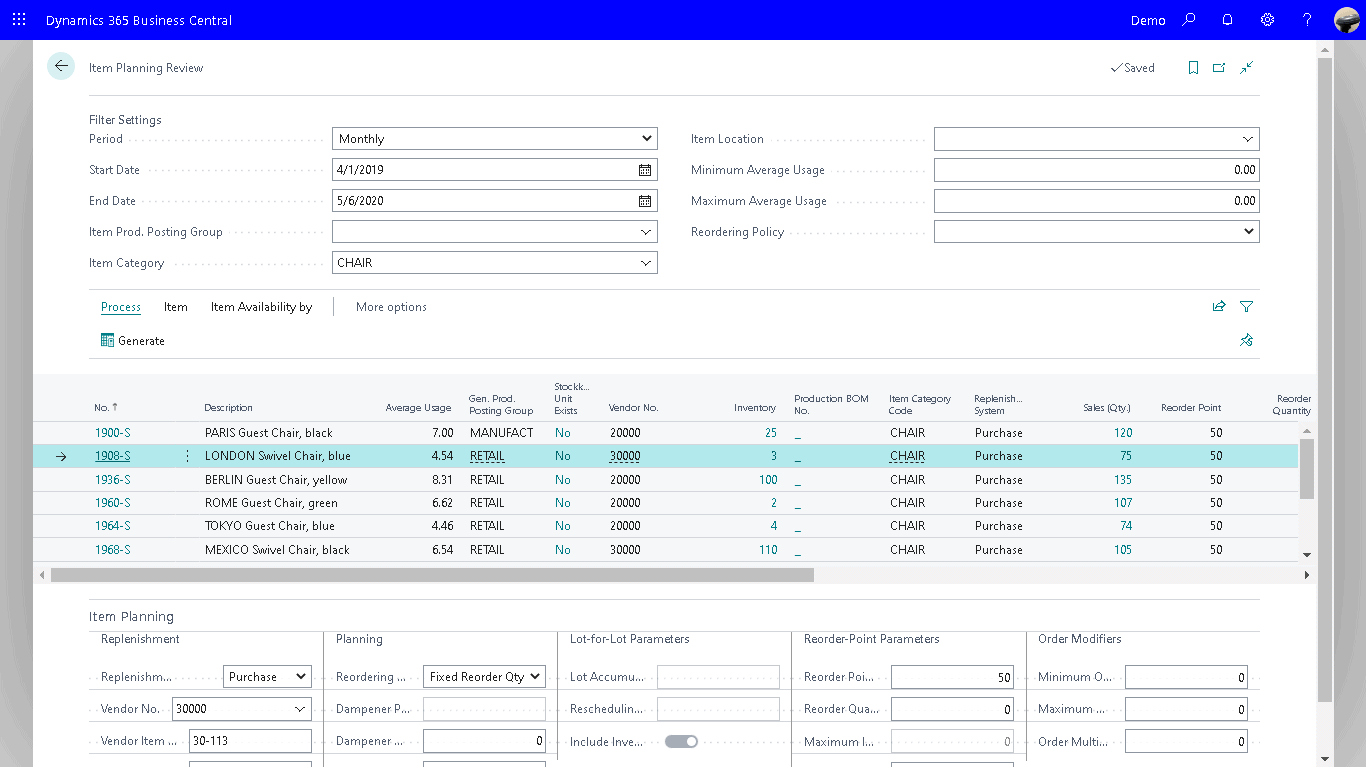Open Item Availability by menu
Image resolution: width=1366 pixels, height=767 pixels.
pos(261,307)
